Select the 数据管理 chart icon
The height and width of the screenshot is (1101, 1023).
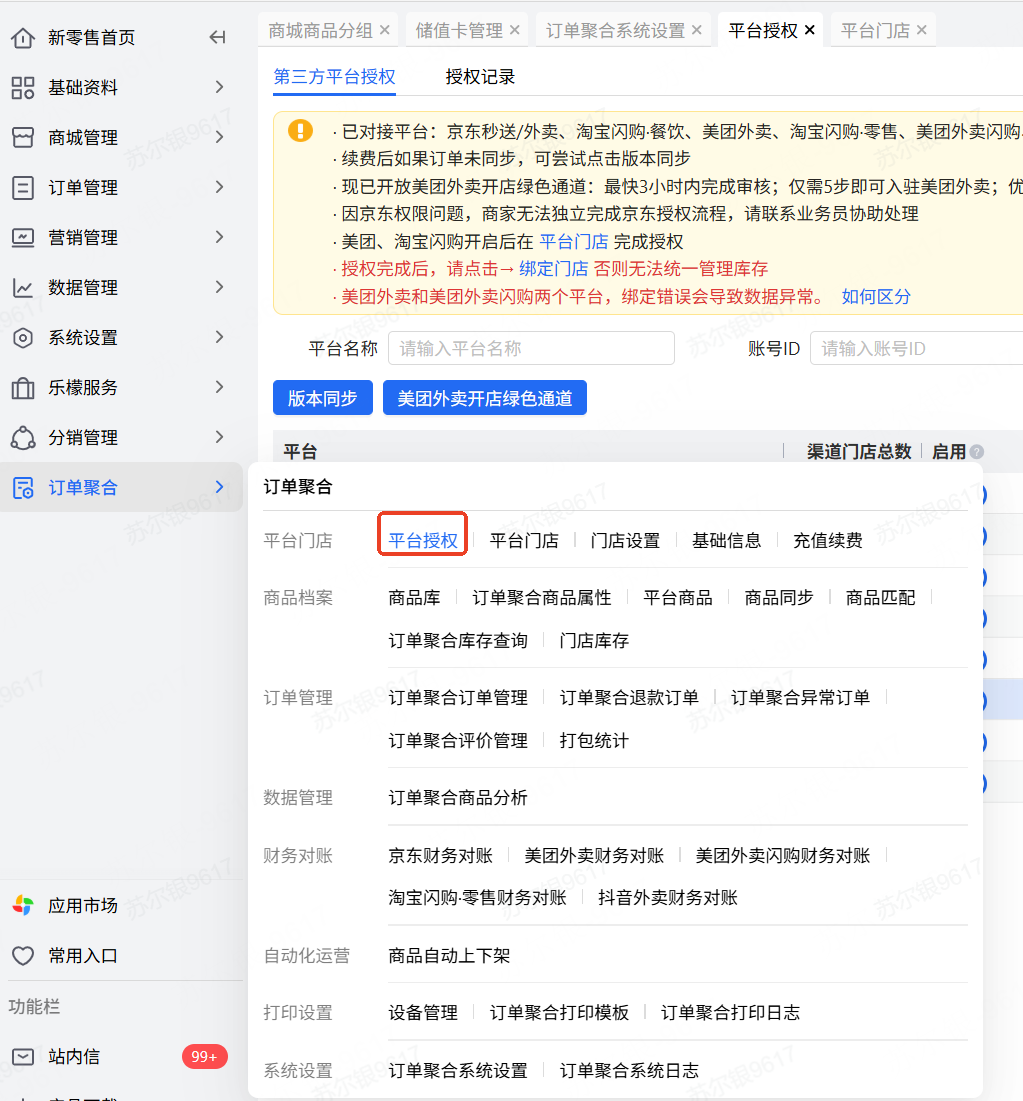(22, 288)
